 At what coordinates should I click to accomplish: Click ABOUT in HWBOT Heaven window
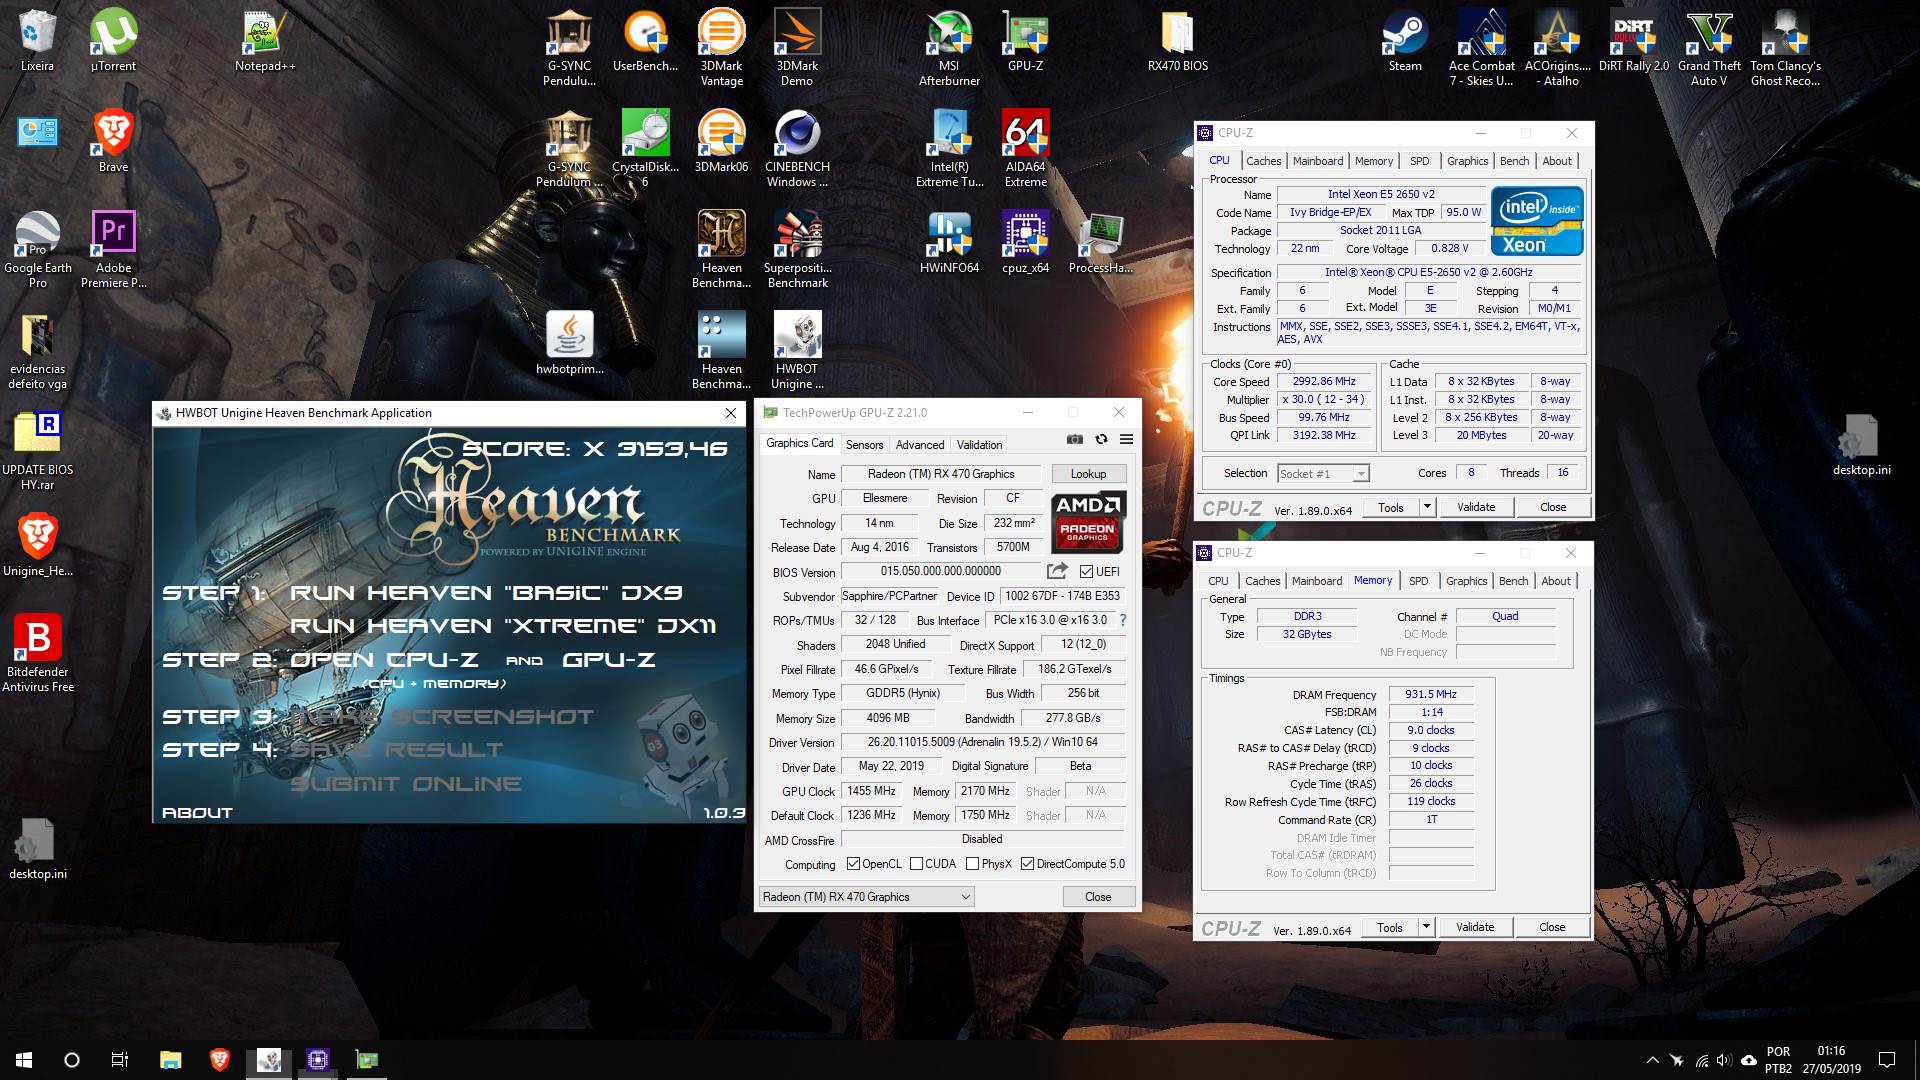(x=197, y=813)
